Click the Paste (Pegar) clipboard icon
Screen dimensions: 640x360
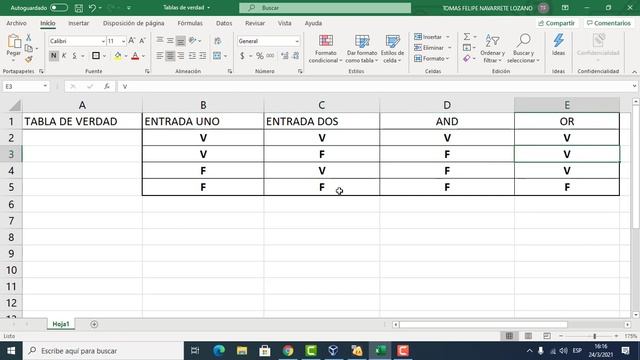pyautogui.click(x=14, y=41)
